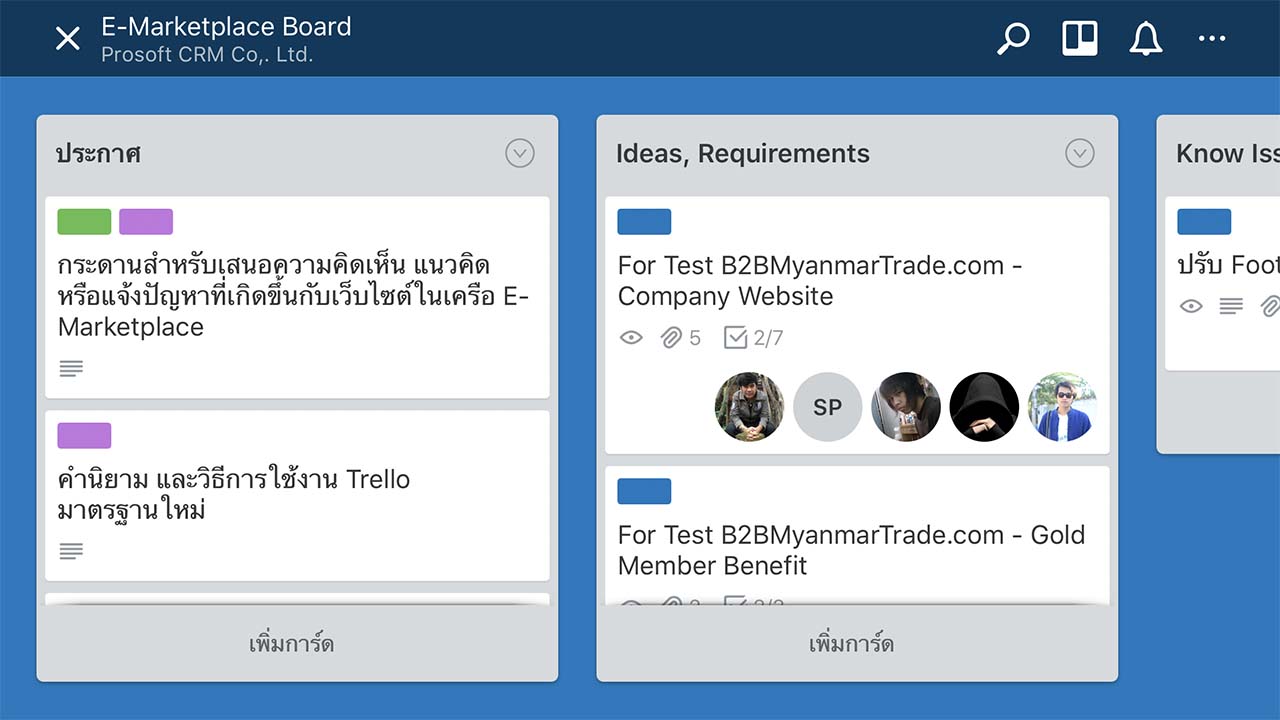Collapse the Ideas, Requirements list via its chevron
The width and height of the screenshot is (1280, 720).
tap(1079, 153)
